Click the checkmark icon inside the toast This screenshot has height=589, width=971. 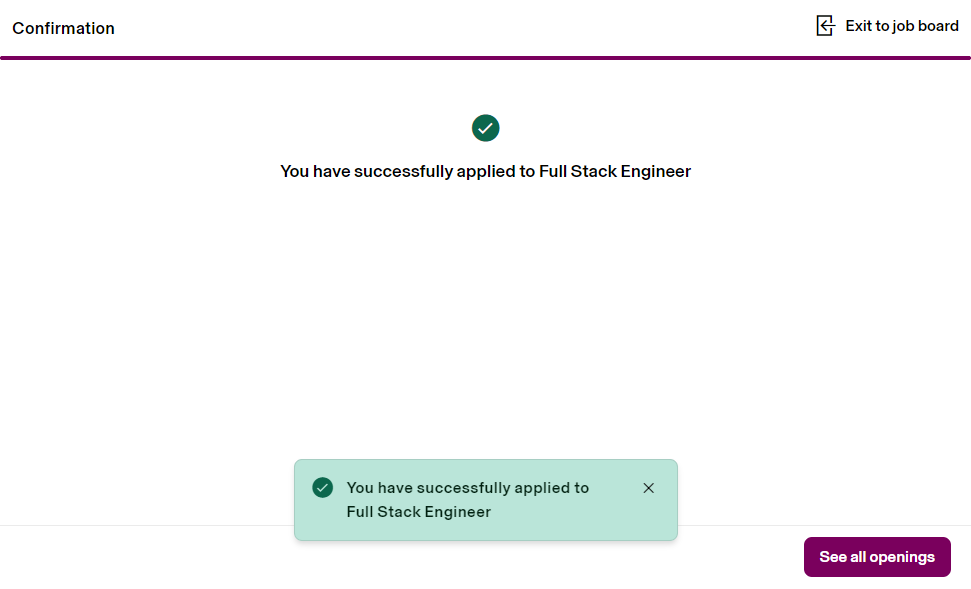coord(322,487)
